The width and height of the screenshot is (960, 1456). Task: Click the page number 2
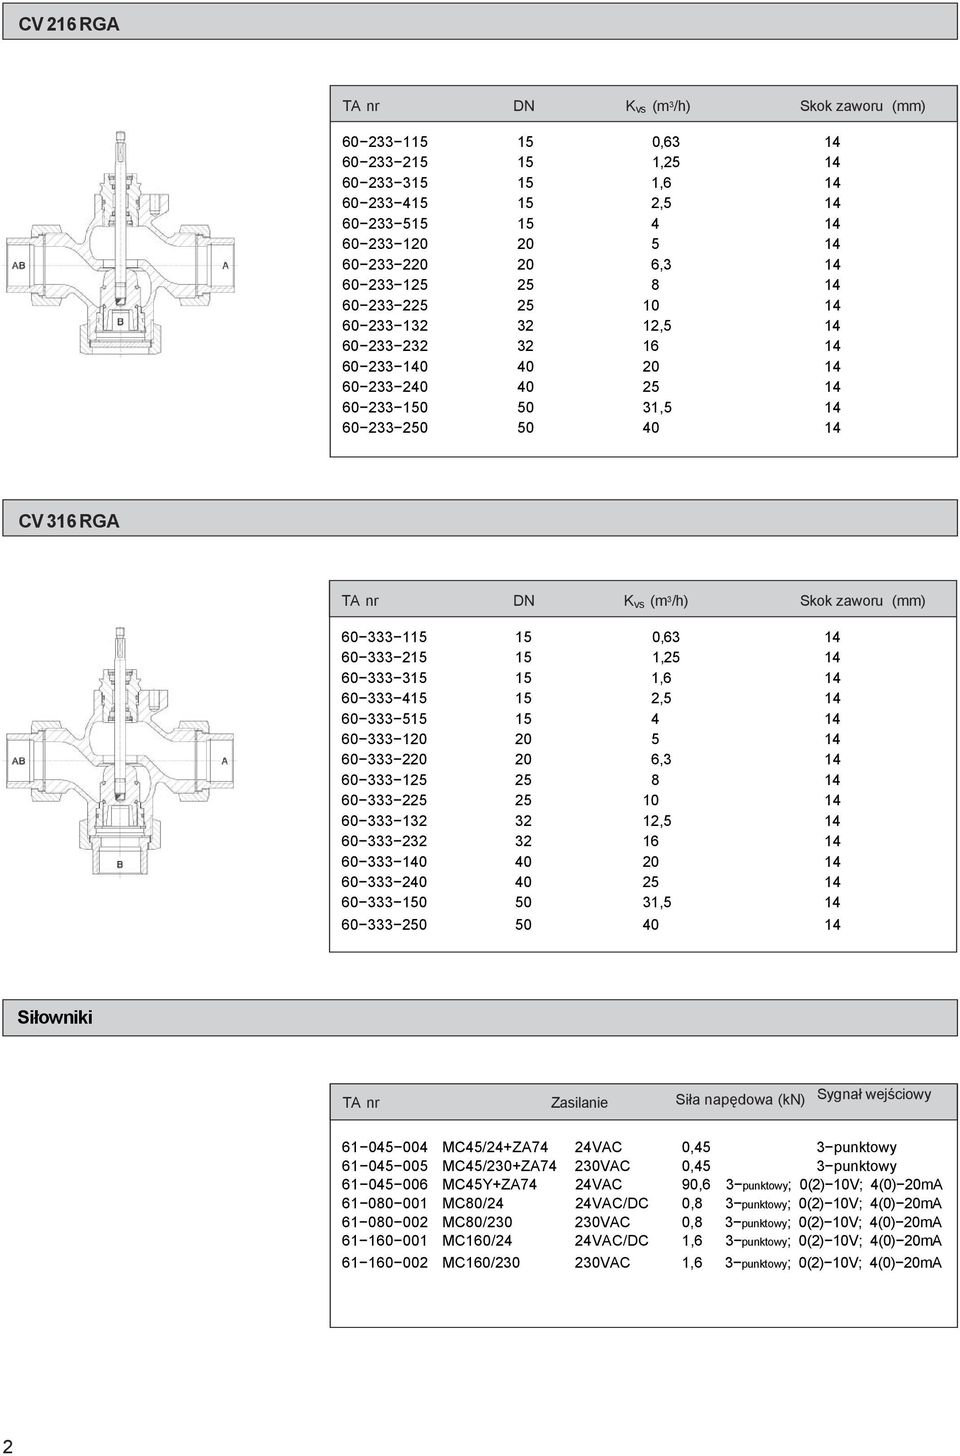pyautogui.click(x=8, y=1445)
